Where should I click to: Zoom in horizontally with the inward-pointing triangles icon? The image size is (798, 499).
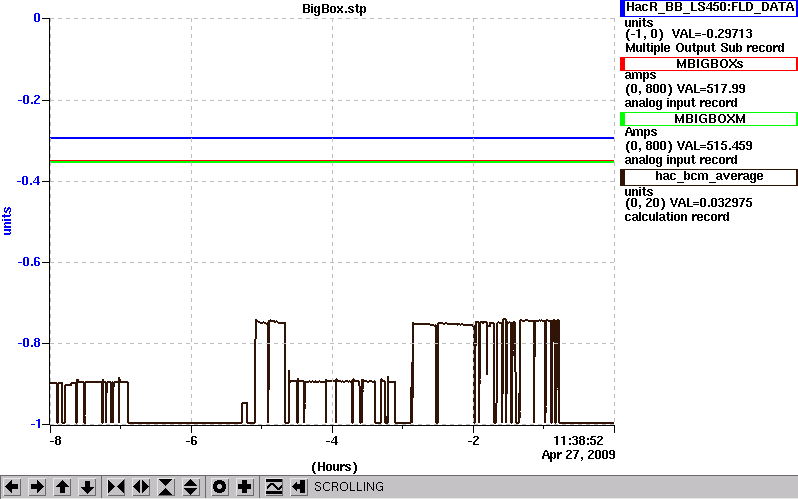click(x=116, y=487)
